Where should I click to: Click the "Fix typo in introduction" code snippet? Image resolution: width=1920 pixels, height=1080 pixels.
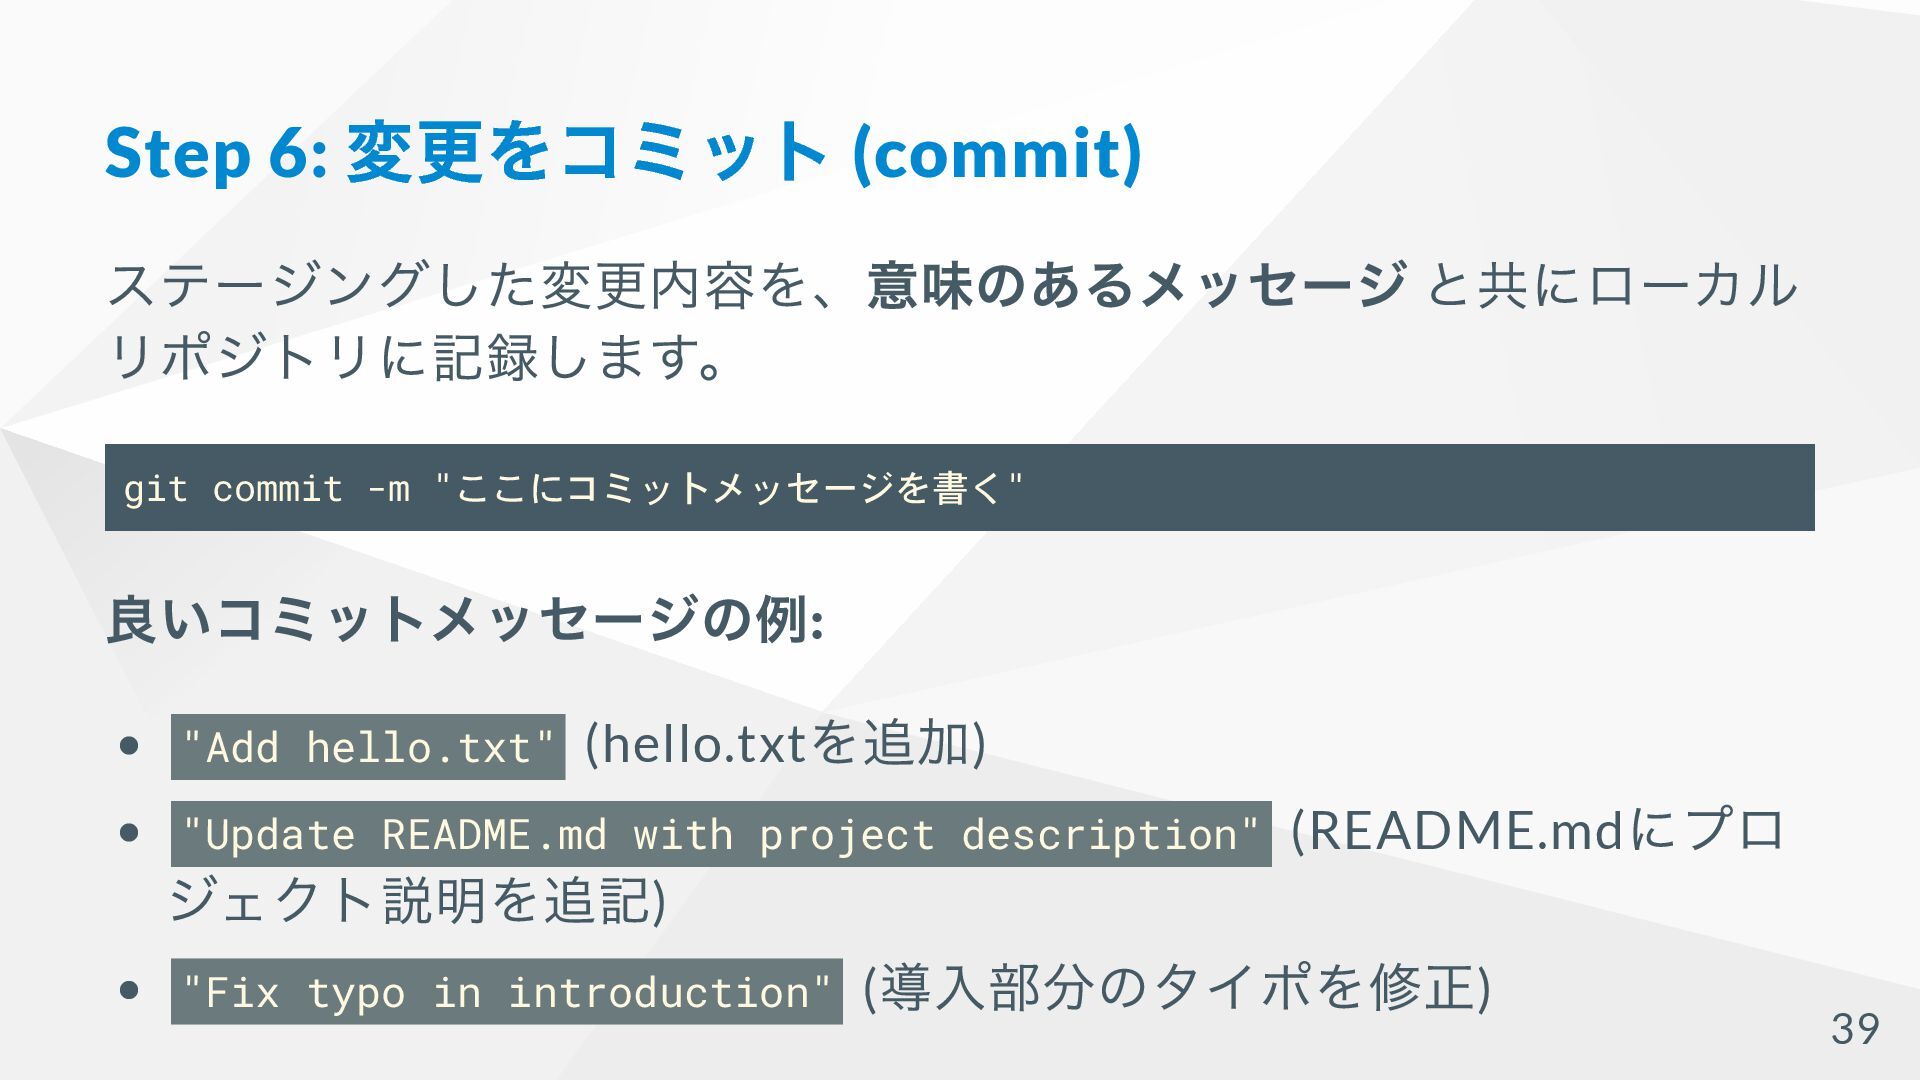click(x=507, y=991)
